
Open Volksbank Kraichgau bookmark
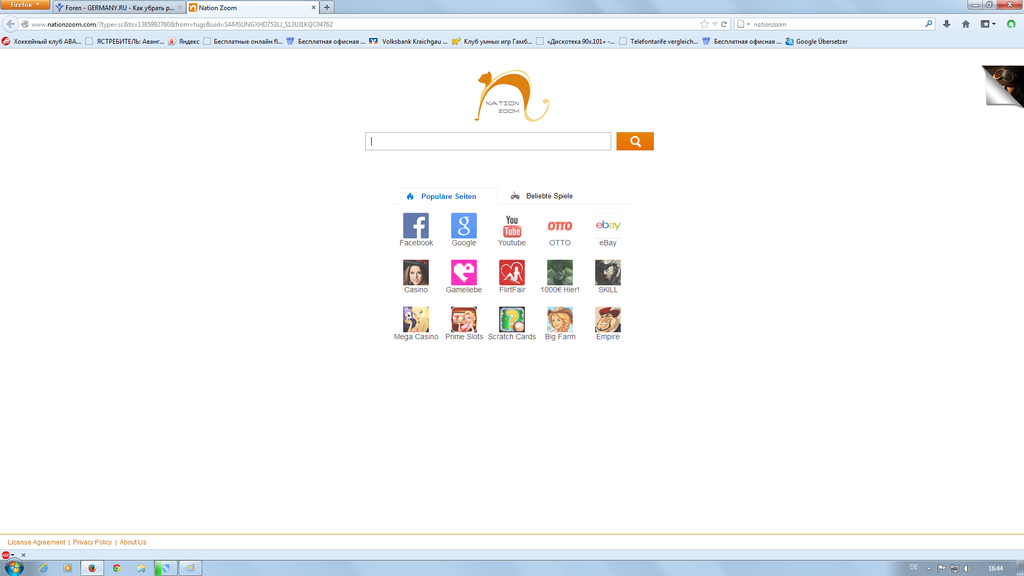tap(408, 41)
